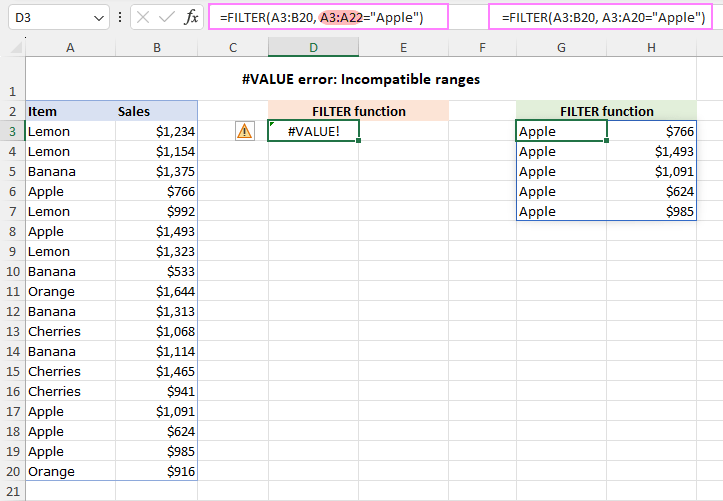Select cell G3 containing Apple

point(561,131)
